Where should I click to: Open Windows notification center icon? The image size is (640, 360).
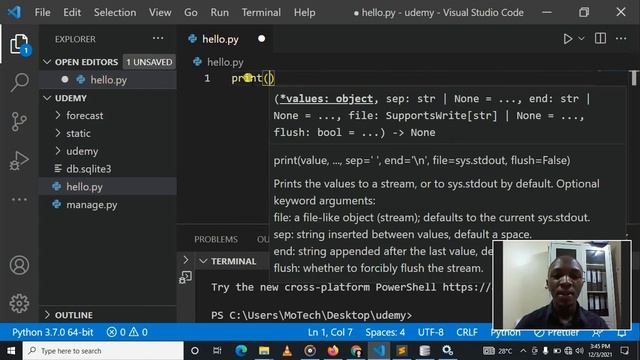624,351
